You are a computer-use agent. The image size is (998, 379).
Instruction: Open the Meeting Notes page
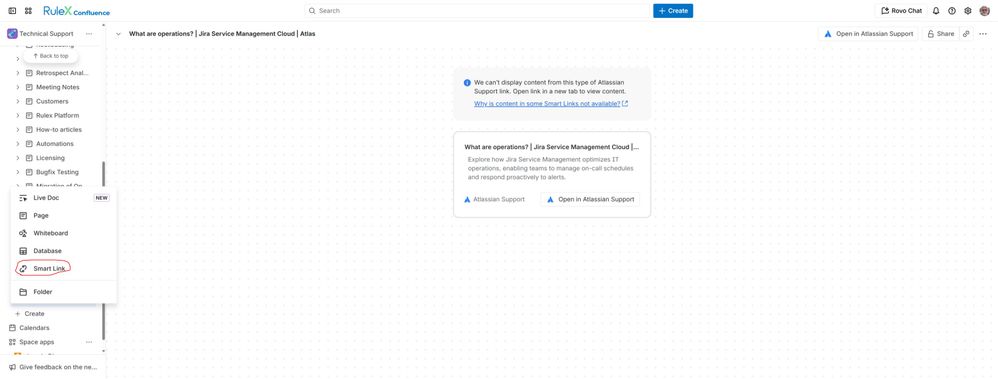(58, 87)
